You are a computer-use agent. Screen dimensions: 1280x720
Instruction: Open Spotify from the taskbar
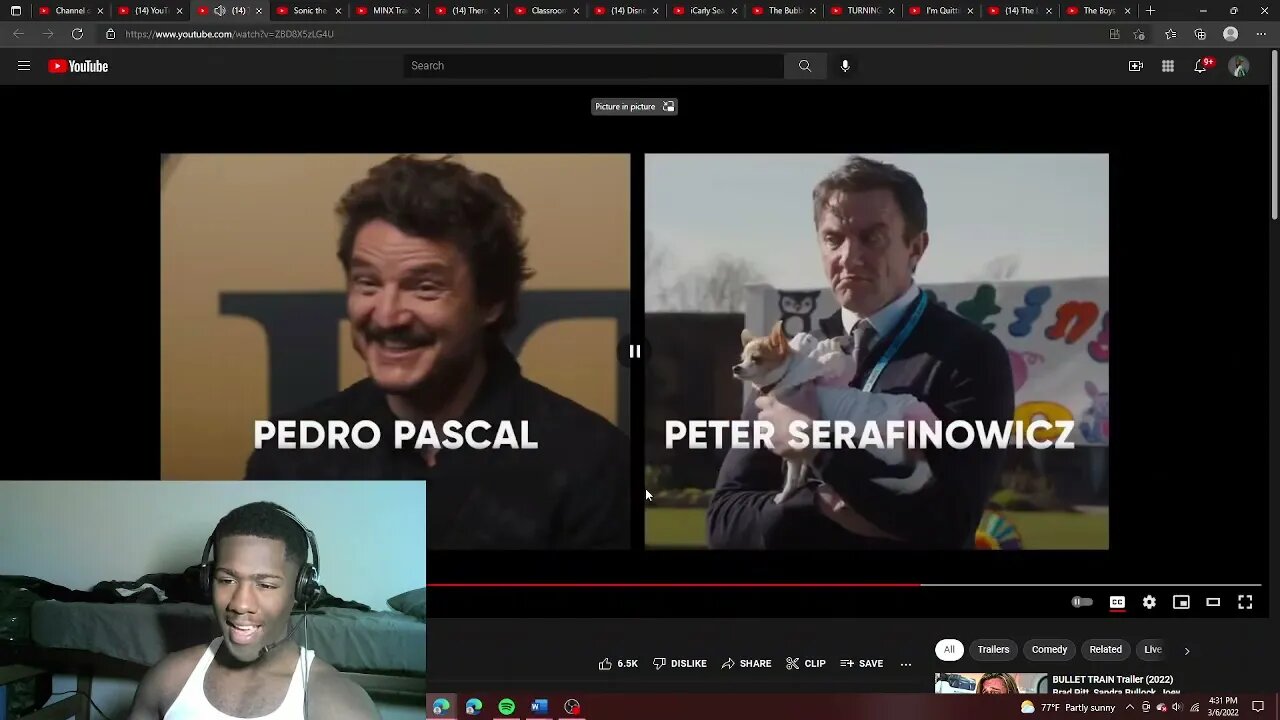(507, 707)
